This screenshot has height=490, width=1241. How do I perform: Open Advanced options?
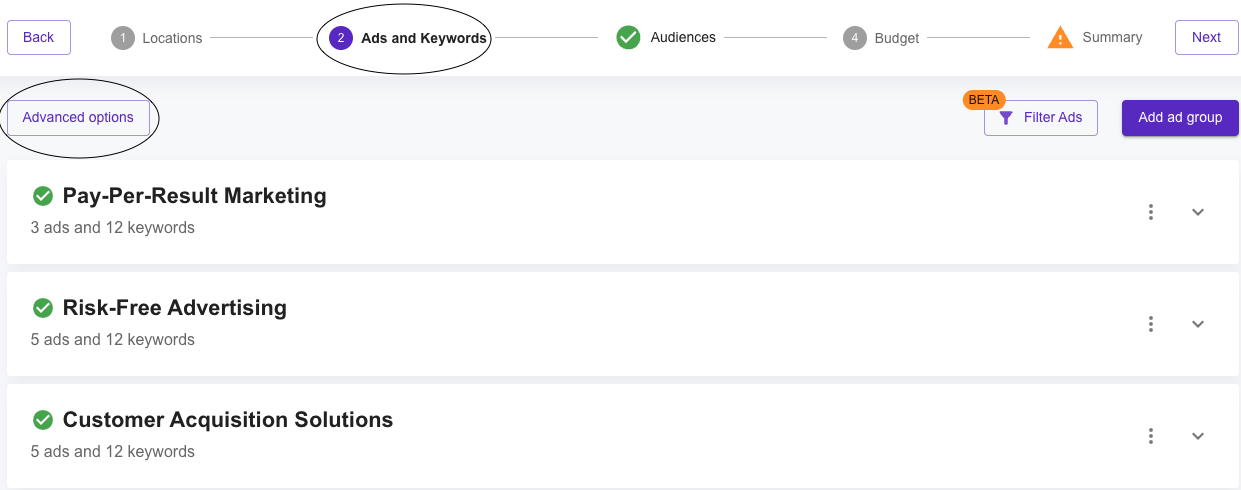click(78, 118)
